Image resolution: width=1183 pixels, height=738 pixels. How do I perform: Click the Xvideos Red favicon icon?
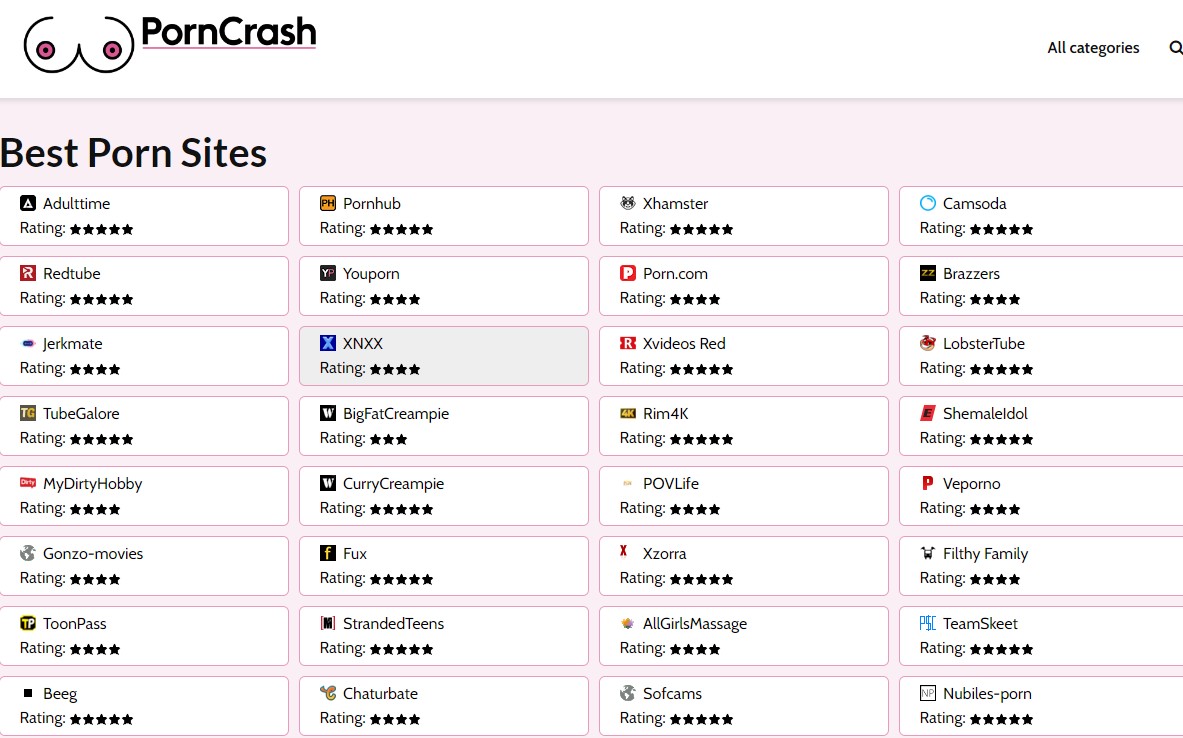pyautogui.click(x=628, y=343)
